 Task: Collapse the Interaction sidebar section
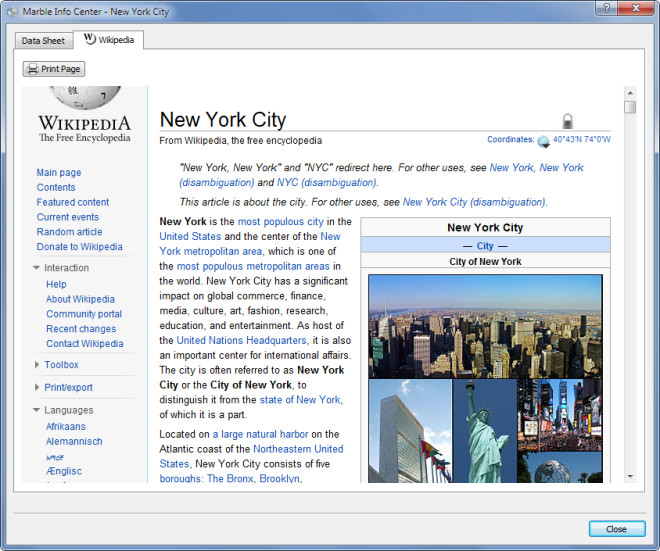37,268
